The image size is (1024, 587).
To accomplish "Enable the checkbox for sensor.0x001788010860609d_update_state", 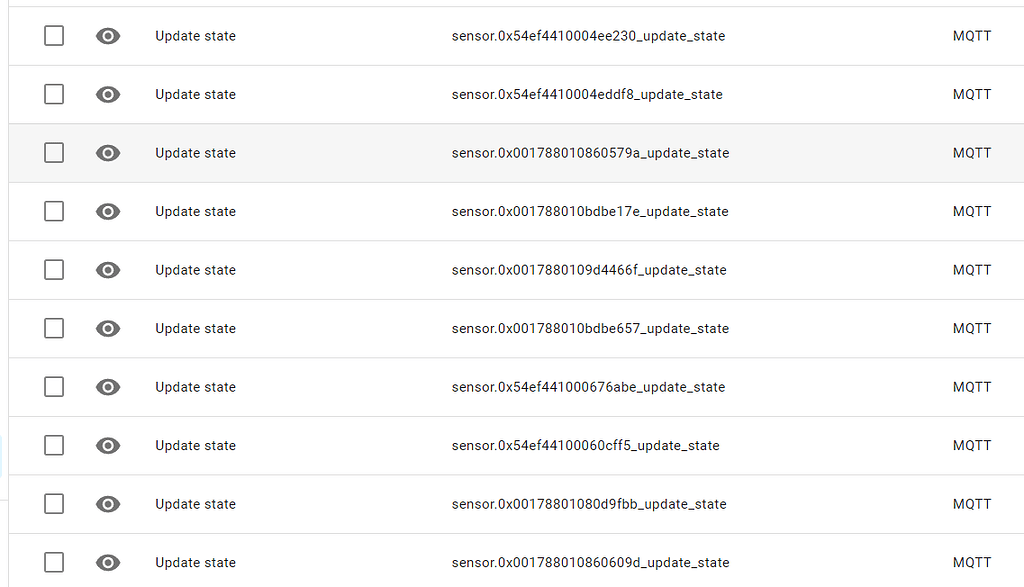I will tap(53, 562).
